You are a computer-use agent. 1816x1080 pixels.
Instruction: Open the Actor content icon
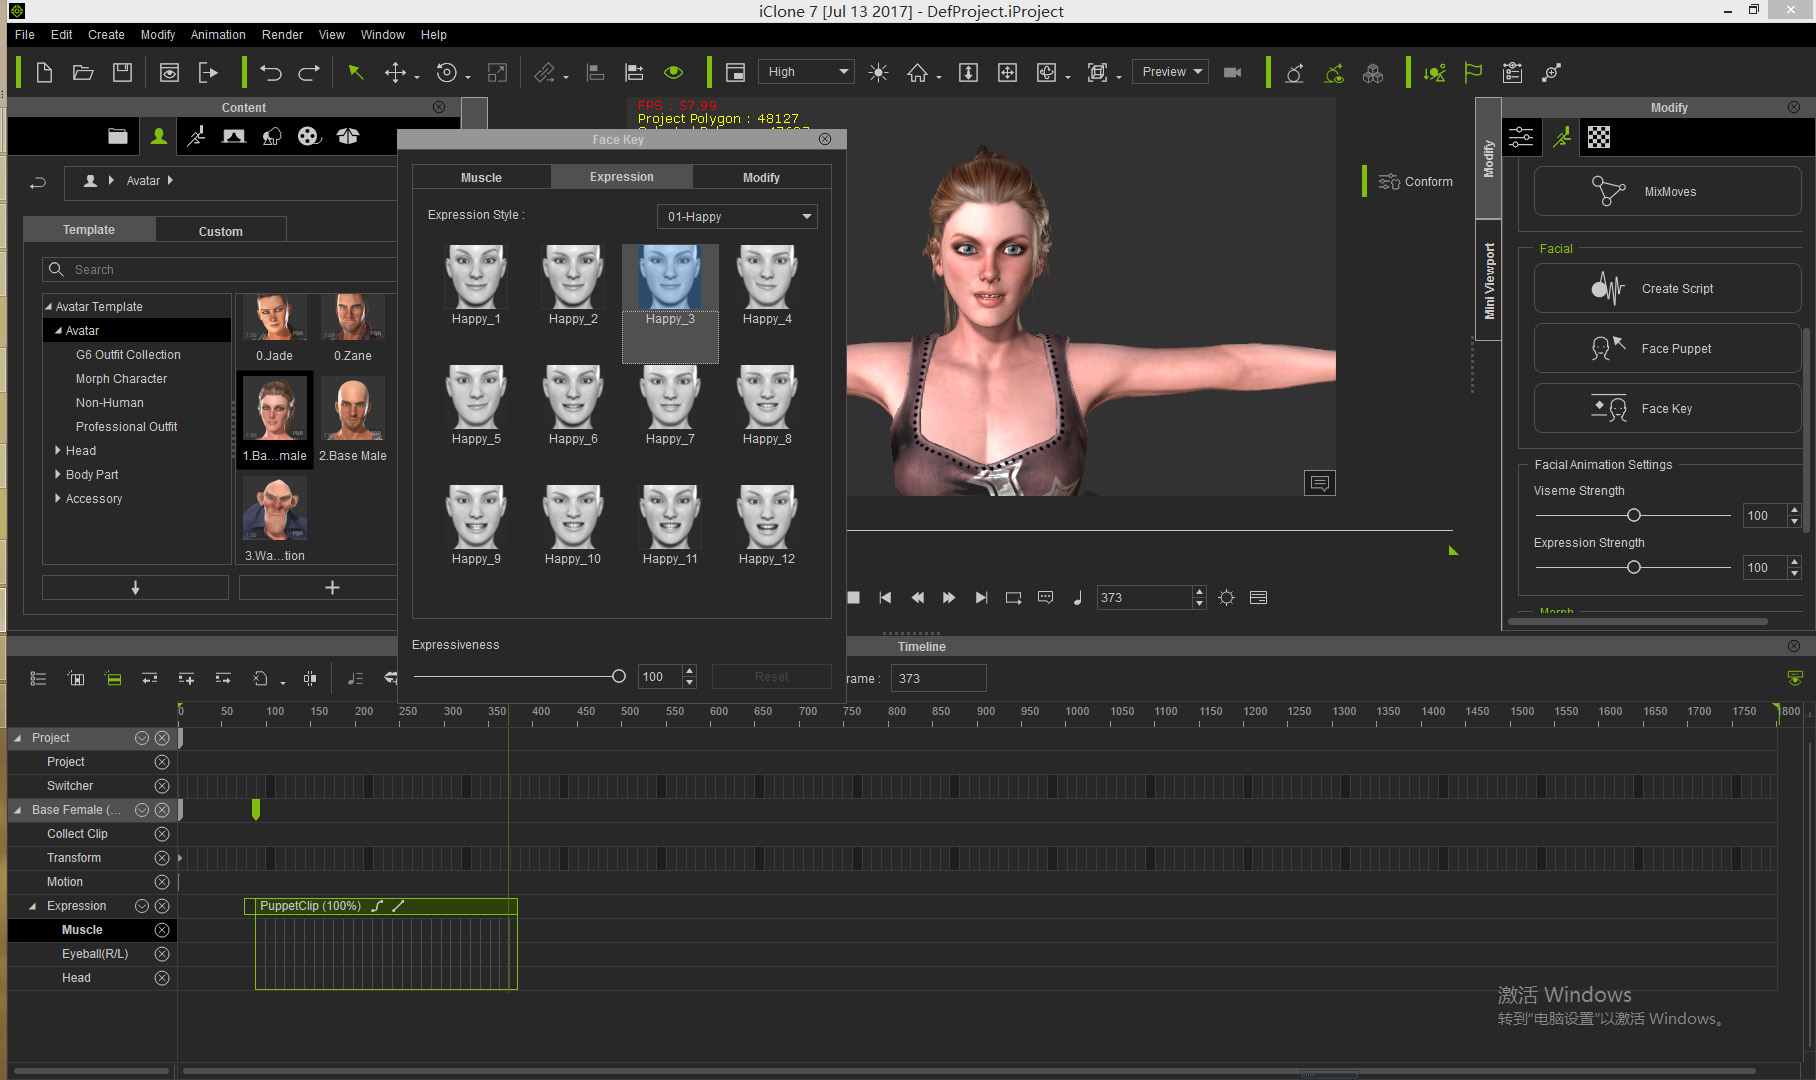click(159, 136)
